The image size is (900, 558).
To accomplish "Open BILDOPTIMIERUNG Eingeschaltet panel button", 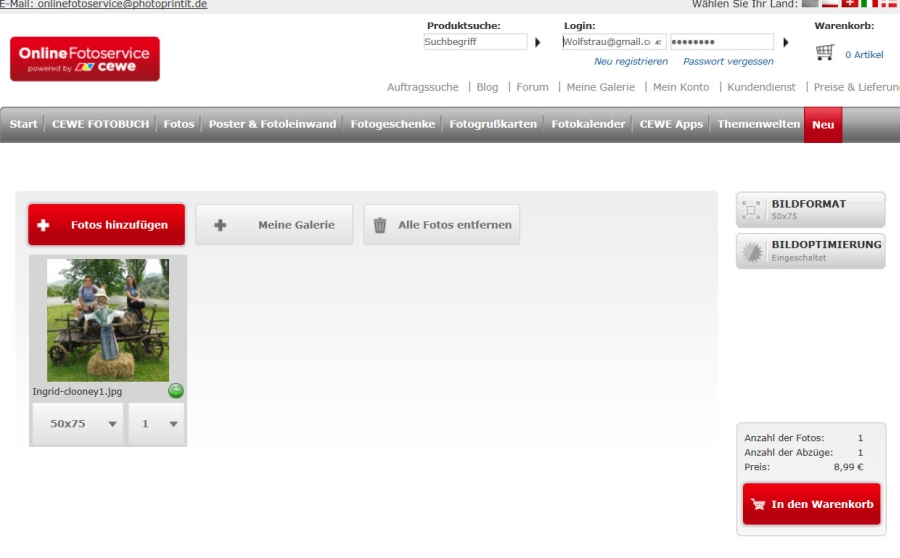I will [x=810, y=251].
